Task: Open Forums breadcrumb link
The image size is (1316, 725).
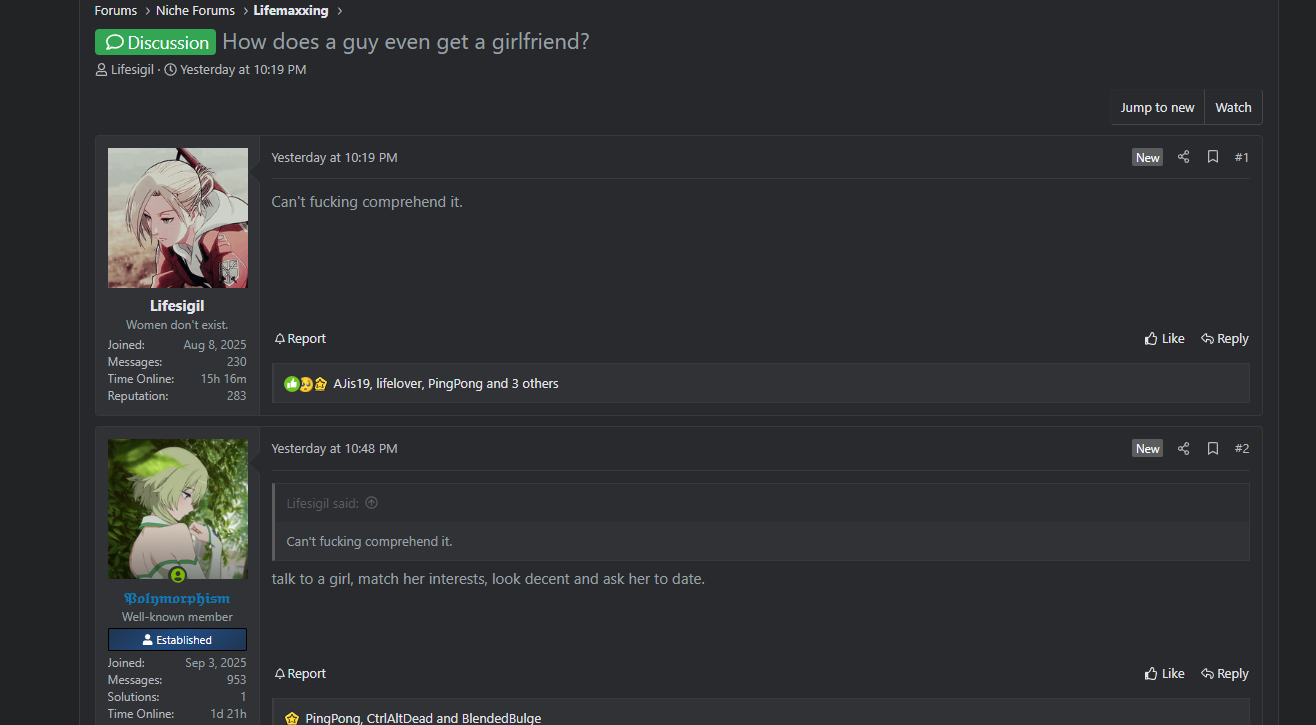Action: (x=116, y=11)
